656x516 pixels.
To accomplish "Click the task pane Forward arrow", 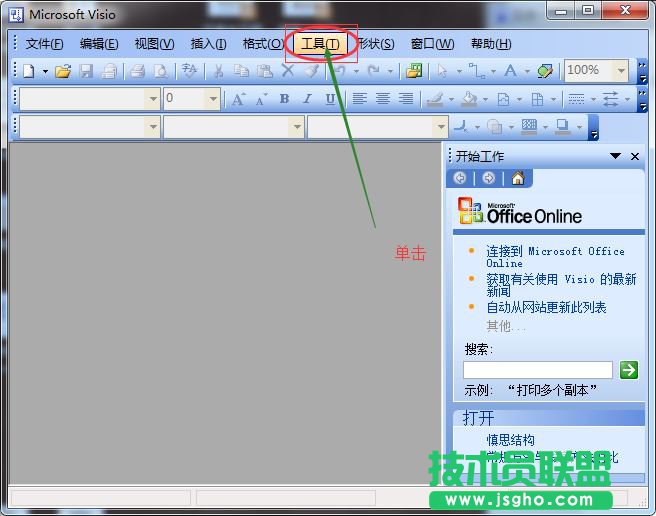I will [488, 178].
